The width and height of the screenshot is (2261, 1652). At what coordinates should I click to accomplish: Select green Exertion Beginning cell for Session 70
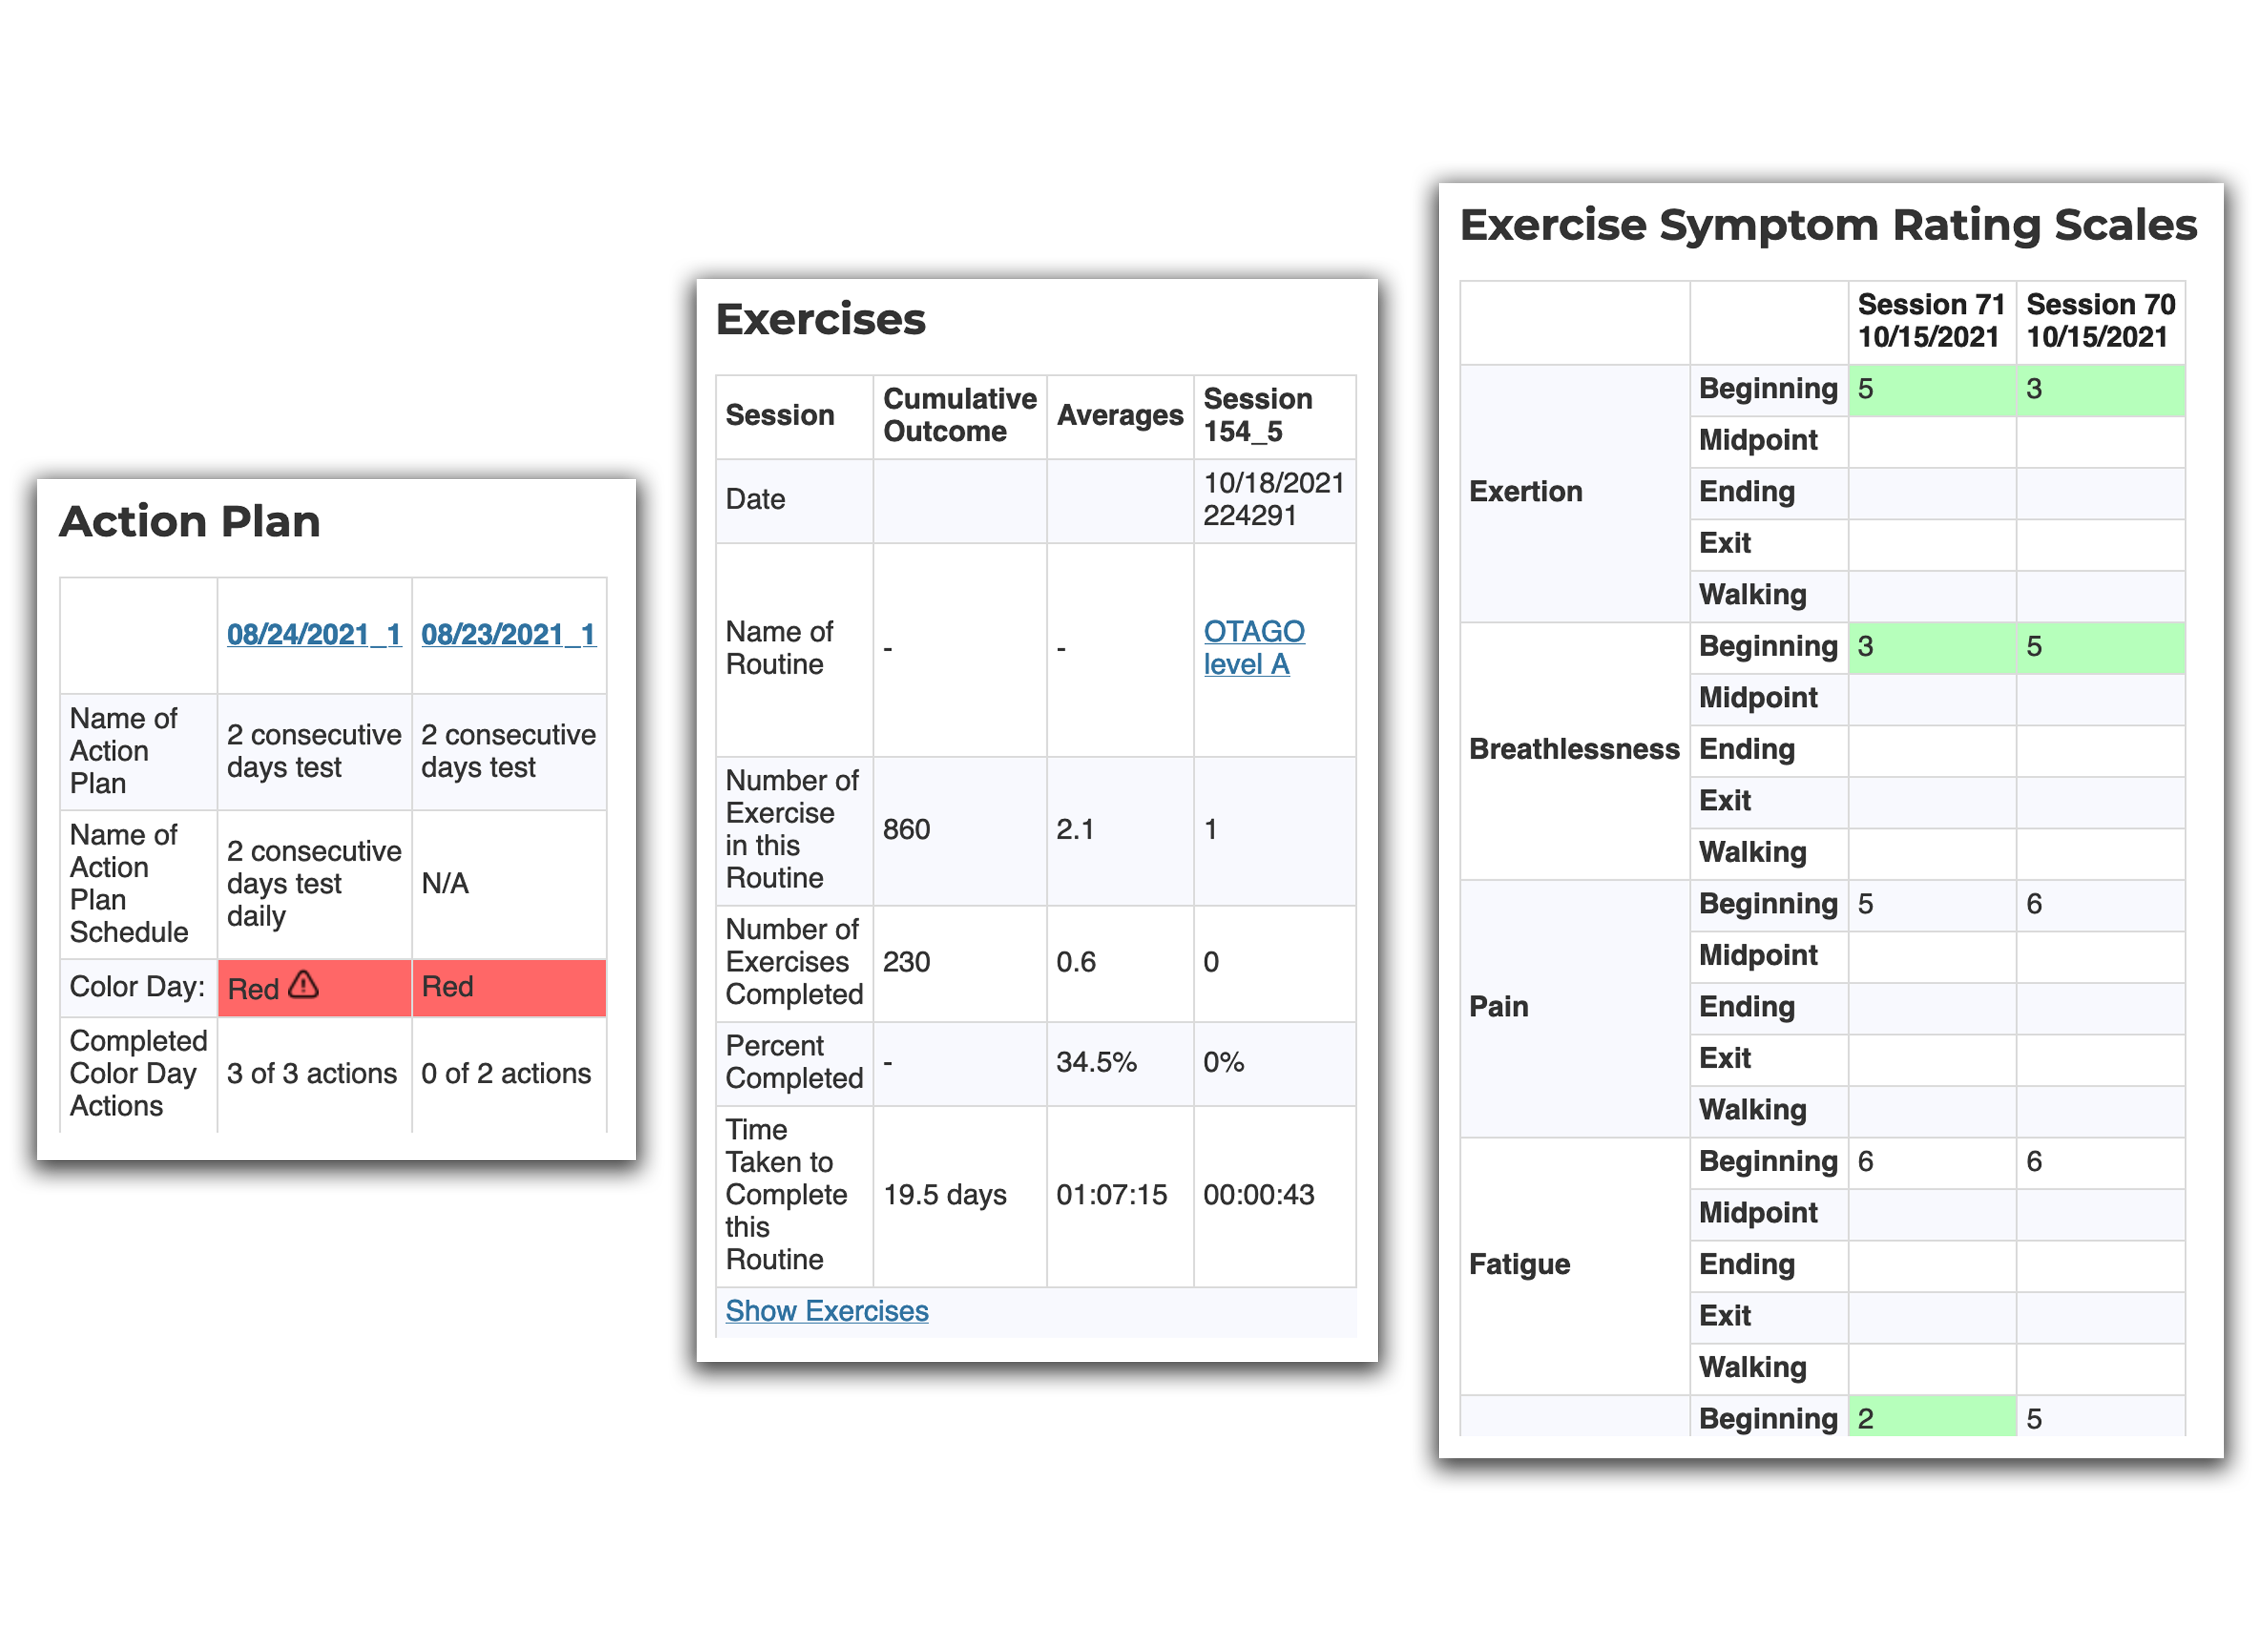(x=2099, y=390)
